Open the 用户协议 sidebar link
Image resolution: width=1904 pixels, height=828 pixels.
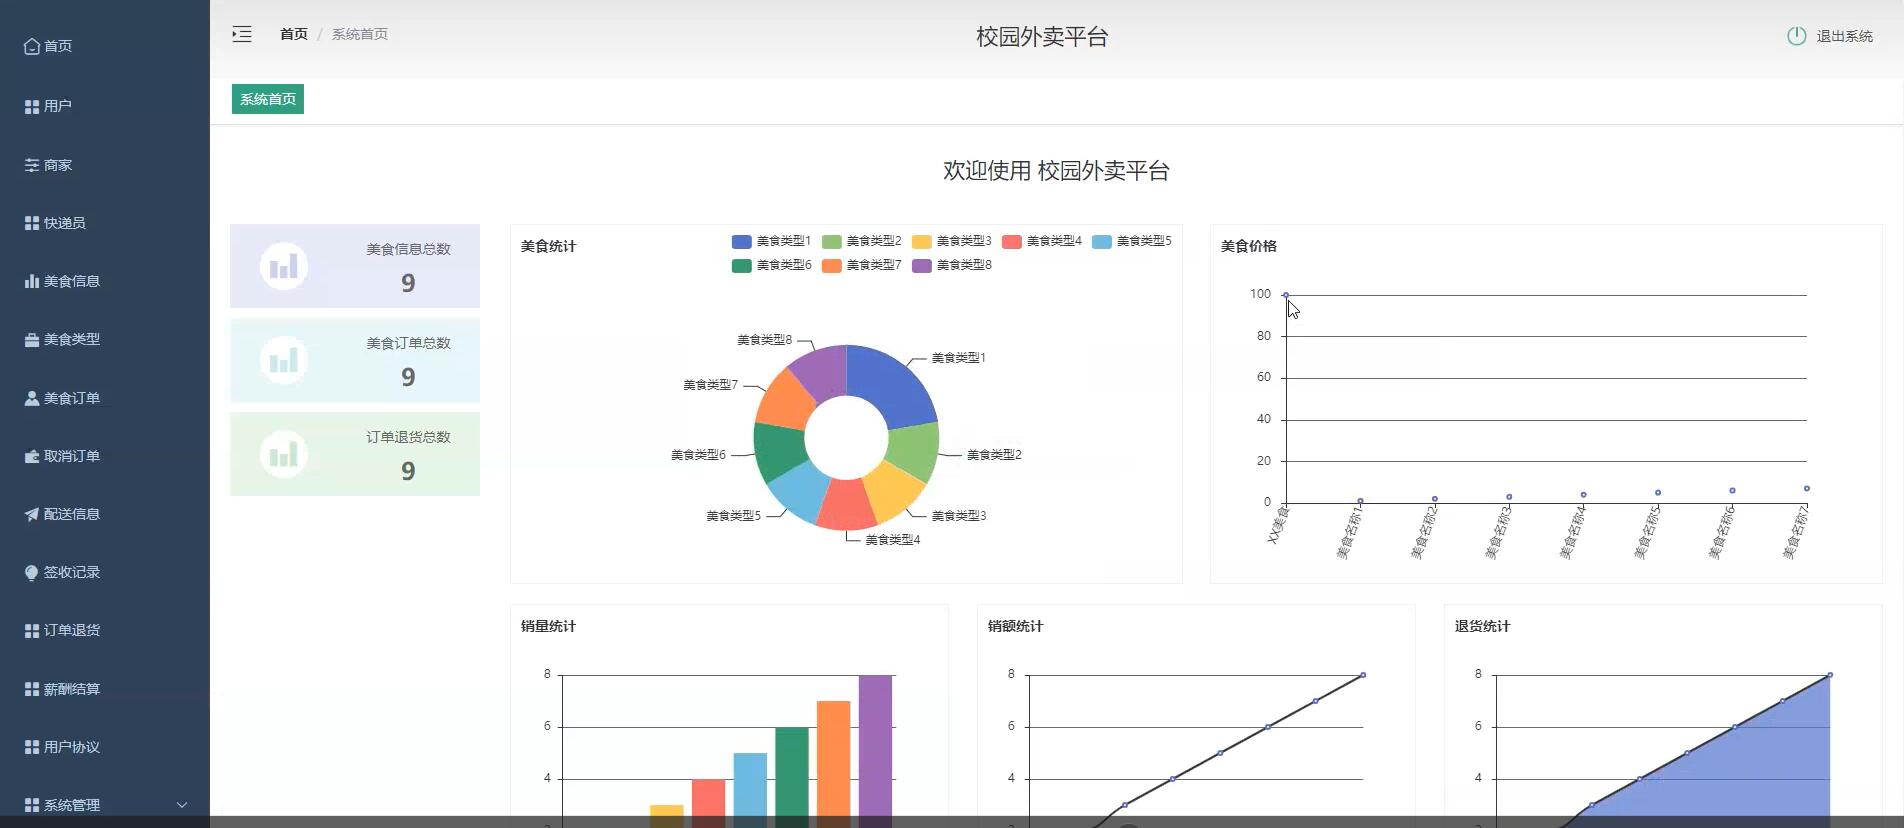coord(105,747)
